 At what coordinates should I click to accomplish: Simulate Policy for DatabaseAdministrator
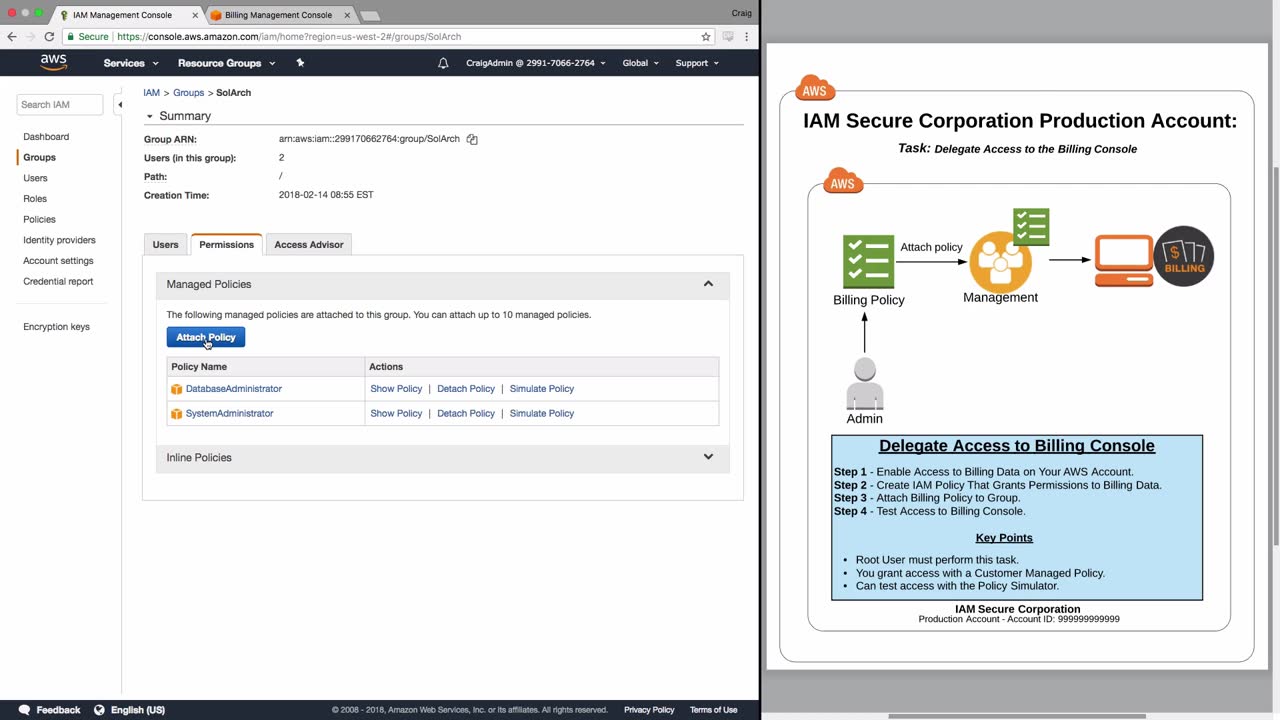(542, 389)
